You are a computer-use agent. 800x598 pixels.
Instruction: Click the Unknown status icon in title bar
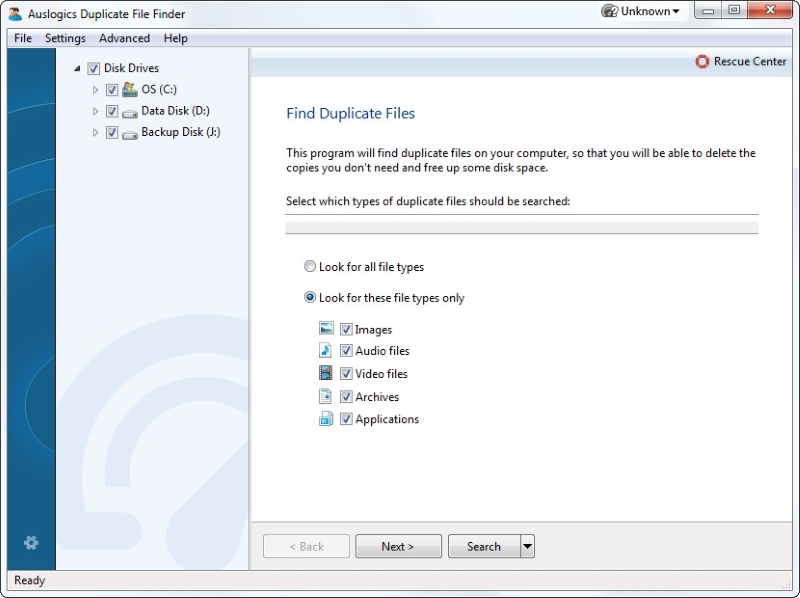point(610,11)
